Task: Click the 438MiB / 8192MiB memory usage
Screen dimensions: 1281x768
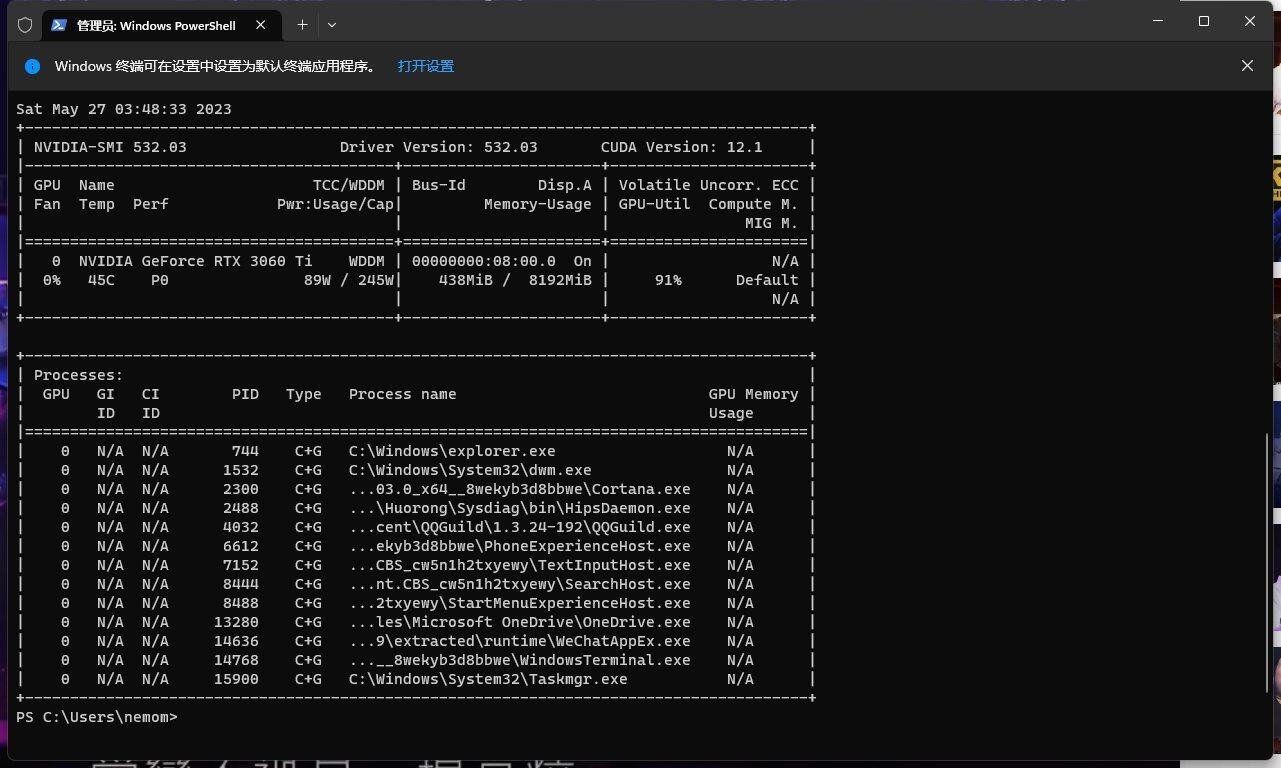Action: click(514, 280)
